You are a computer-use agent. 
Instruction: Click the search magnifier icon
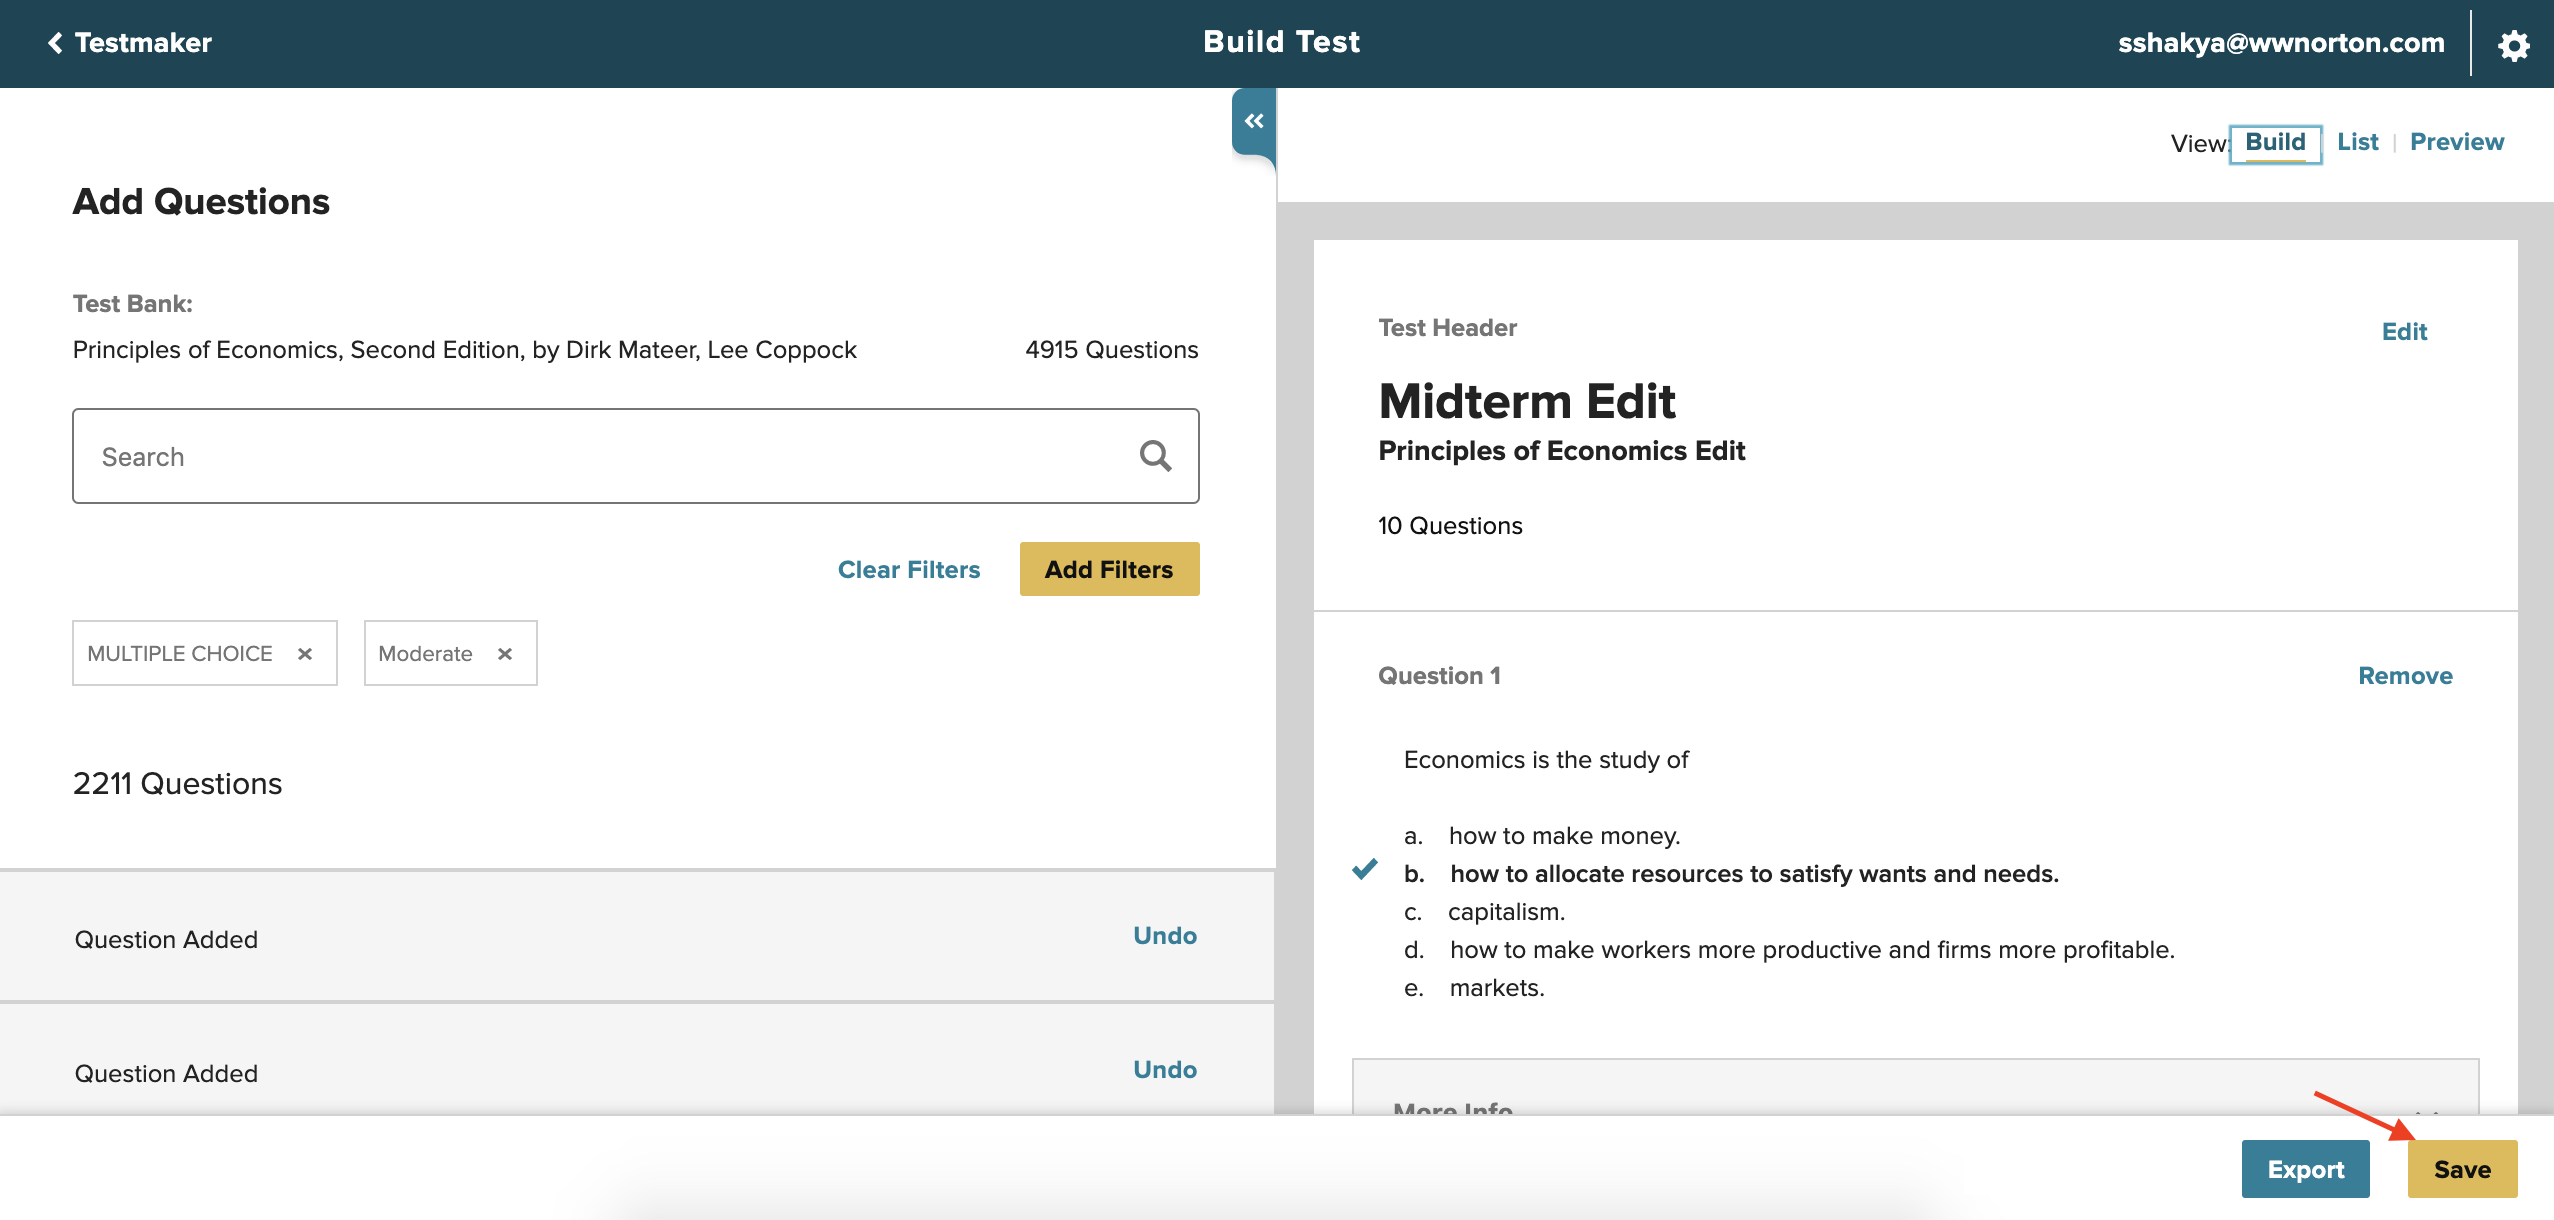(x=1155, y=456)
